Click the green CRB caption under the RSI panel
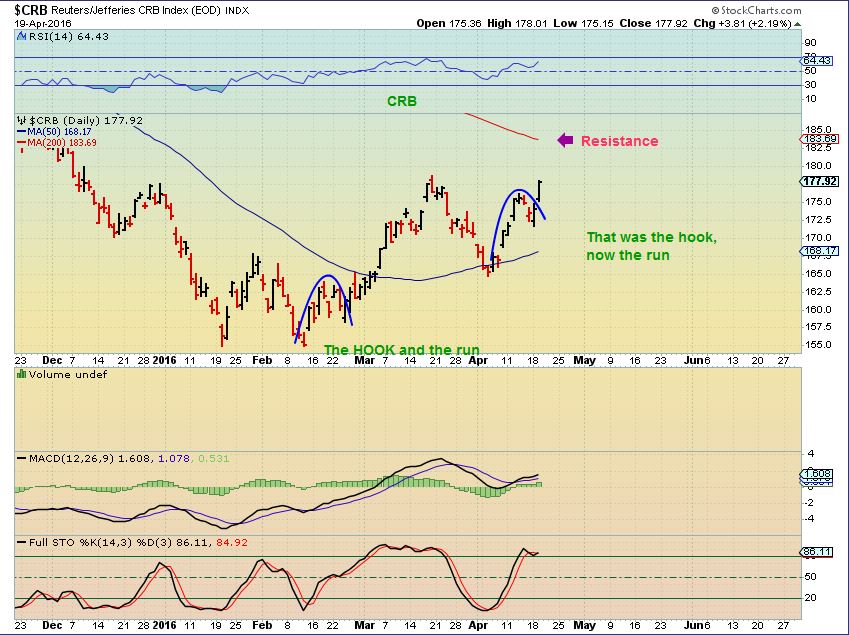The width and height of the screenshot is (849, 635). (402, 101)
